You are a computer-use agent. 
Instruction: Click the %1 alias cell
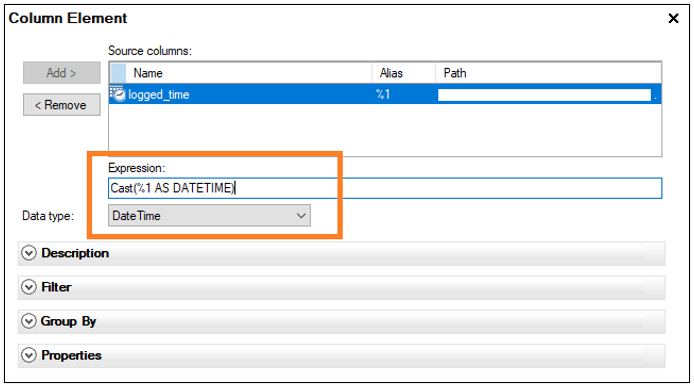(383, 94)
